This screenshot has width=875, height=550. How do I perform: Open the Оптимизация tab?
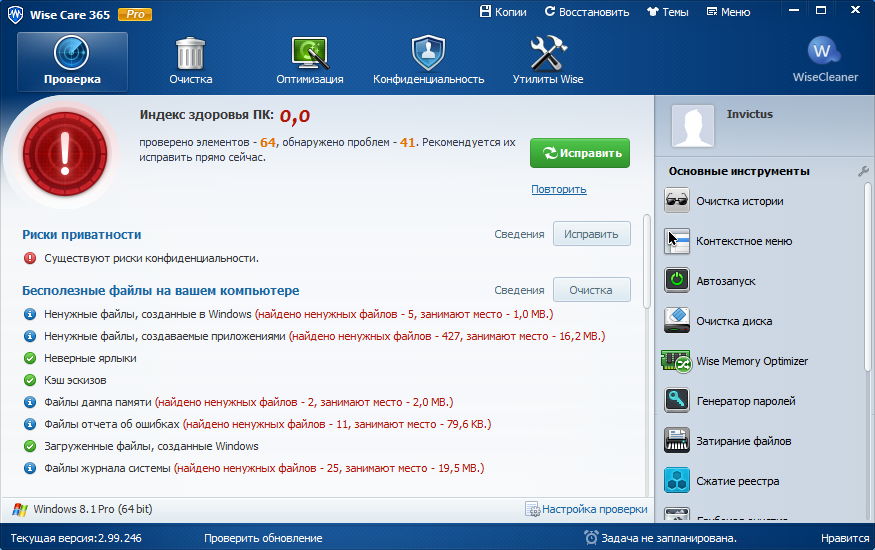click(310, 60)
